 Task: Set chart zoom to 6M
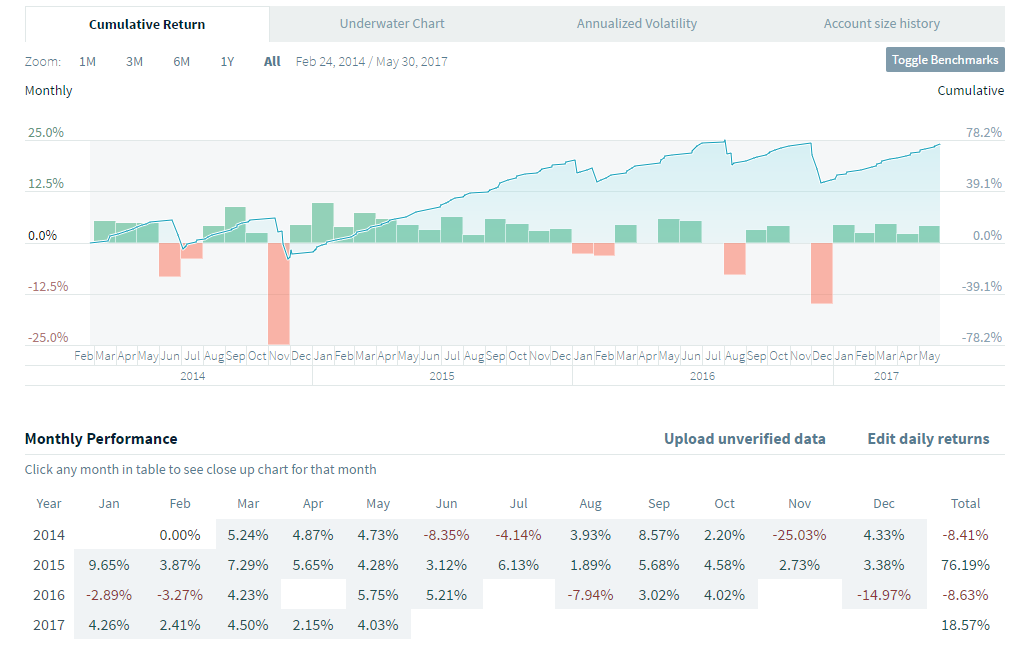coord(181,61)
